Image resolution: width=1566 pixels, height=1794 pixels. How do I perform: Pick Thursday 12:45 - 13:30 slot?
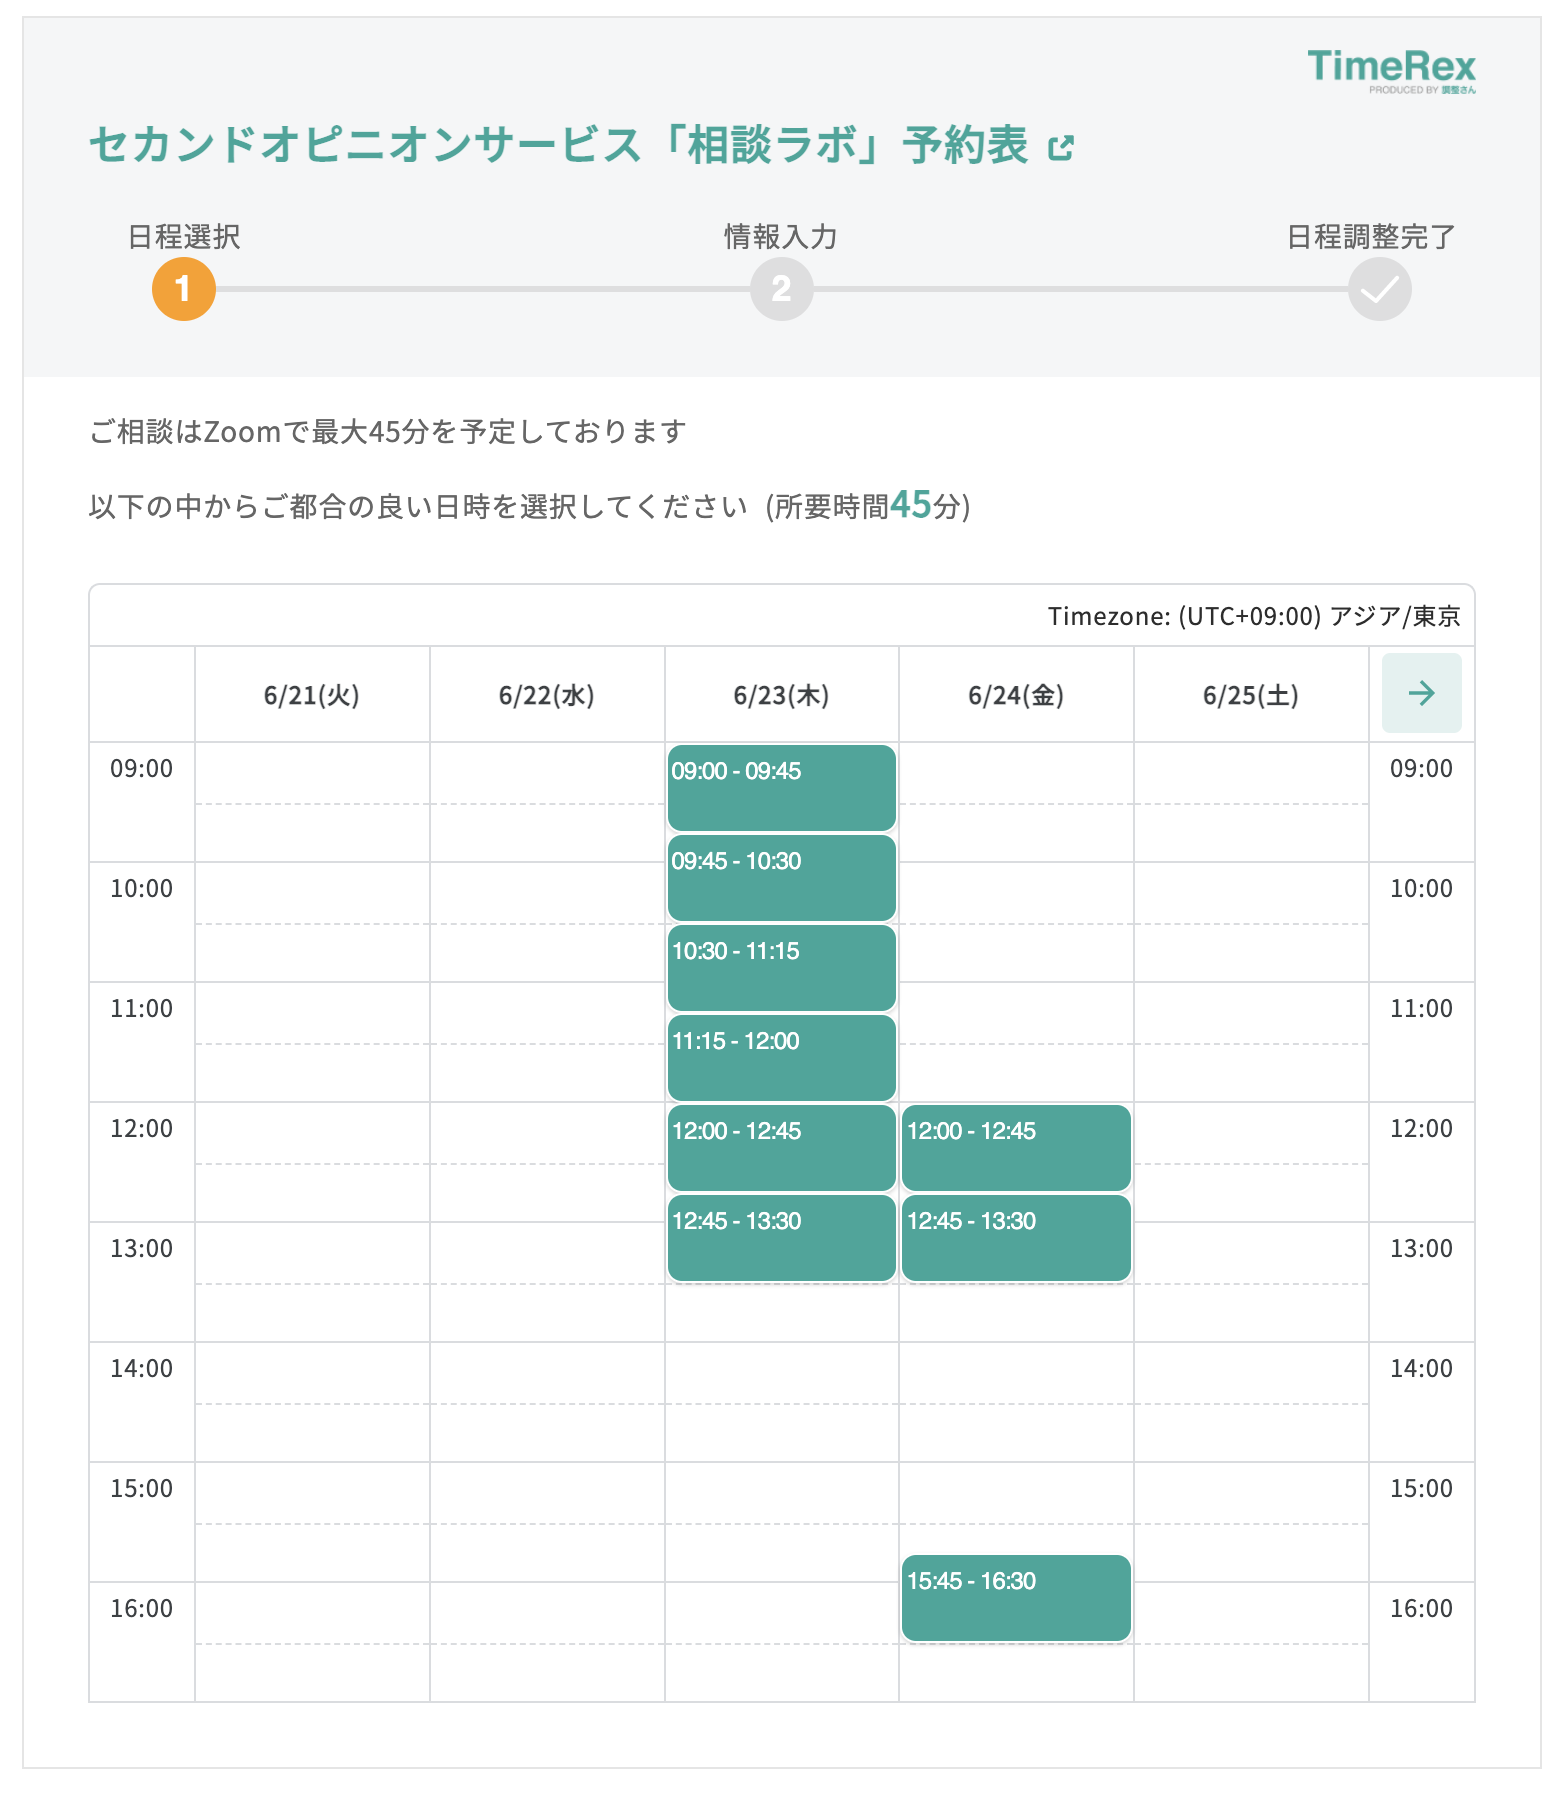click(x=781, y=1237)
